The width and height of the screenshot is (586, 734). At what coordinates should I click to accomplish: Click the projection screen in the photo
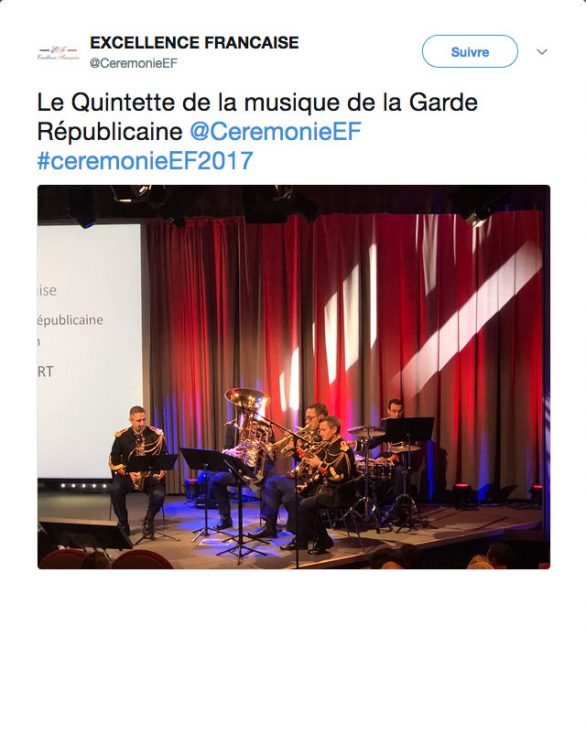click(x=89, y=351)
